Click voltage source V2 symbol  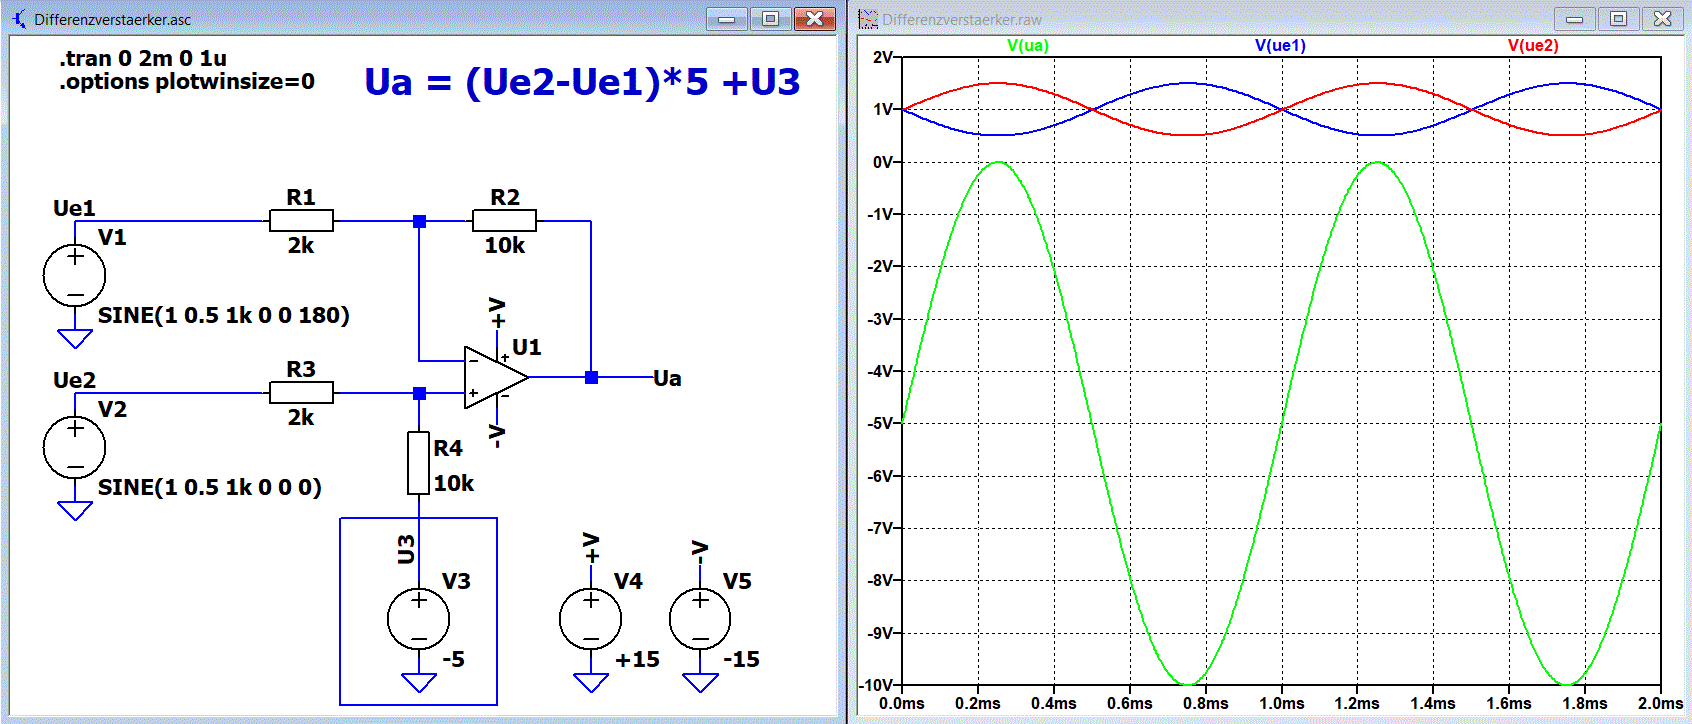pyautogui.click(x=75, y=448)
